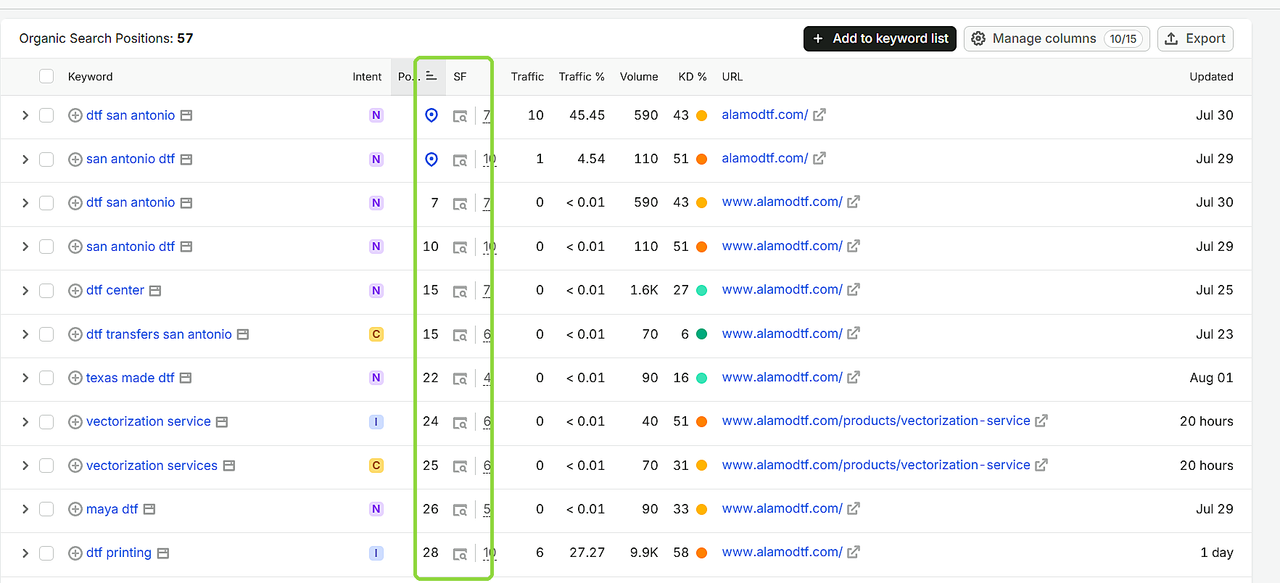The height and width of the screenshot is (583, 1280).
Task: Expand the 'dtf transfers san antonio' row chevron
Action: (x=25, y=335)
